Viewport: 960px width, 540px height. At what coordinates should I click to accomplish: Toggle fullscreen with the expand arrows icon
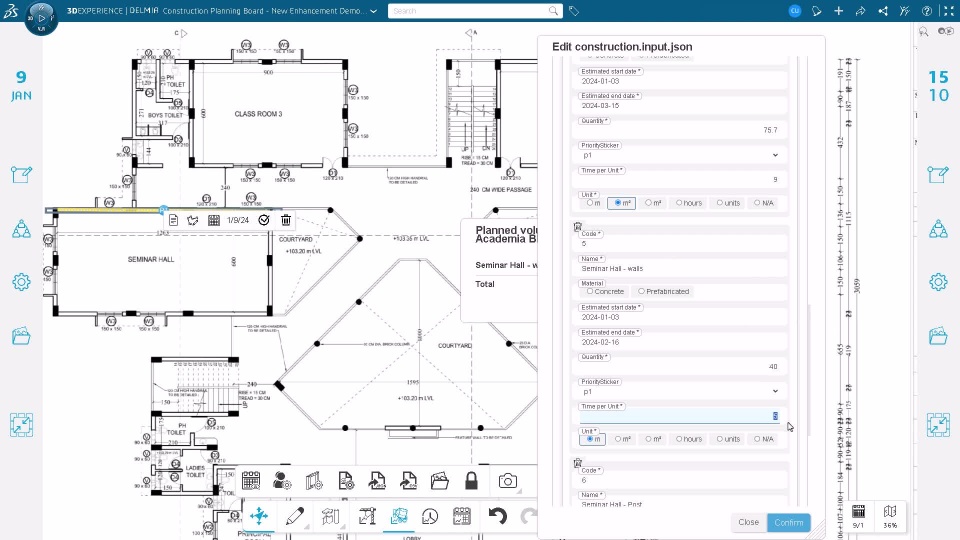click(x=948, y=11)
